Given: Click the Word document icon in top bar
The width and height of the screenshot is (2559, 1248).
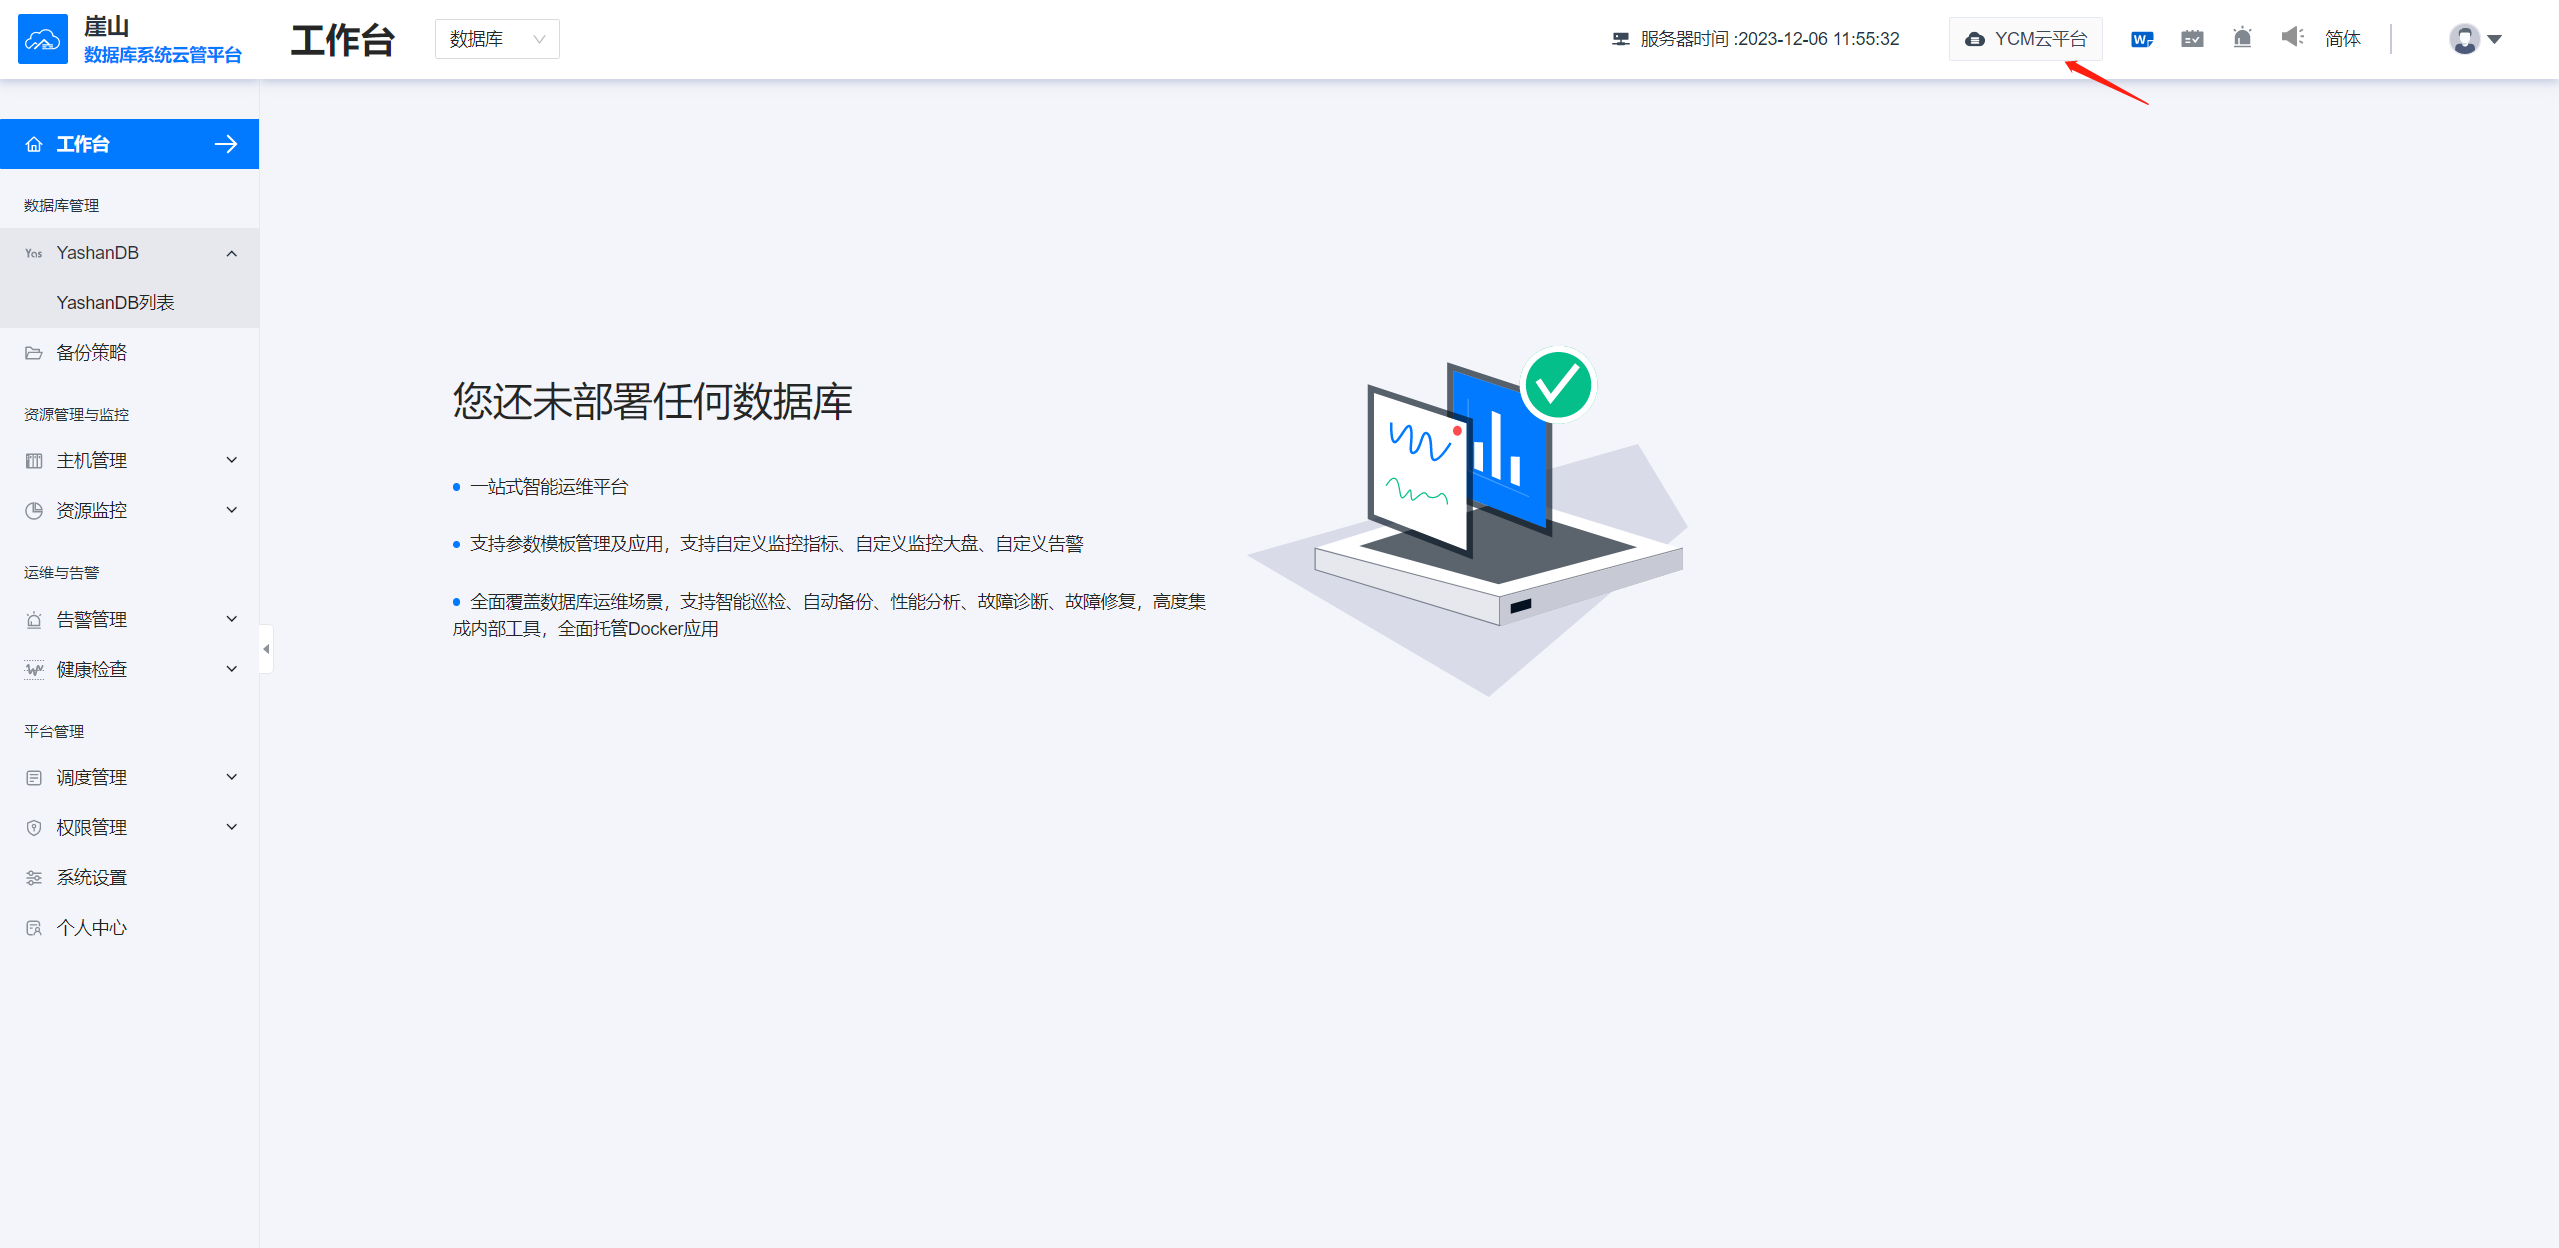Looking at the screenshot, I should [x=2141, y=38].
